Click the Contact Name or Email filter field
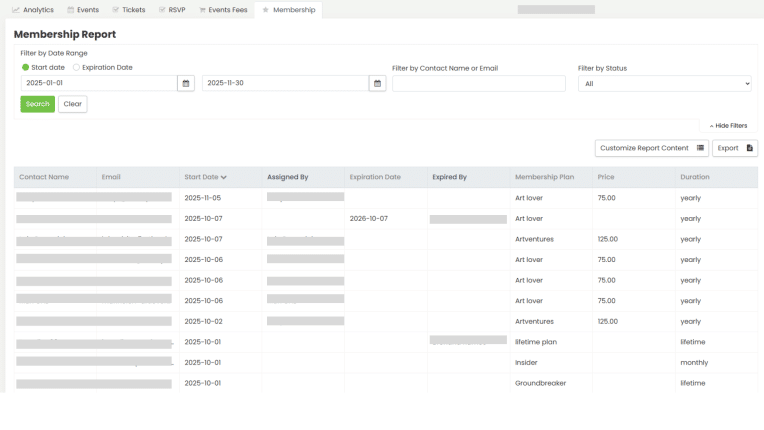Image resolution: width=764 pixels, height=430 pixels. click(478, 84)
